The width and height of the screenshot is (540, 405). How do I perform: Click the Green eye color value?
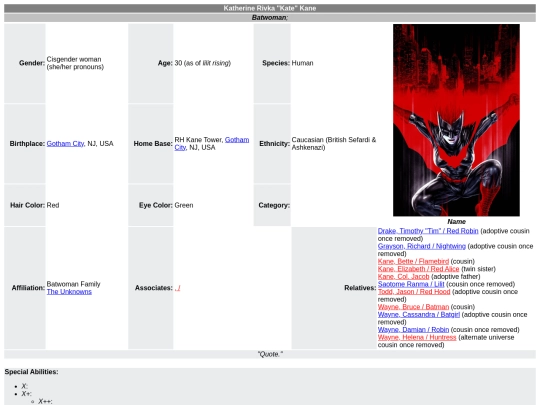184,205
